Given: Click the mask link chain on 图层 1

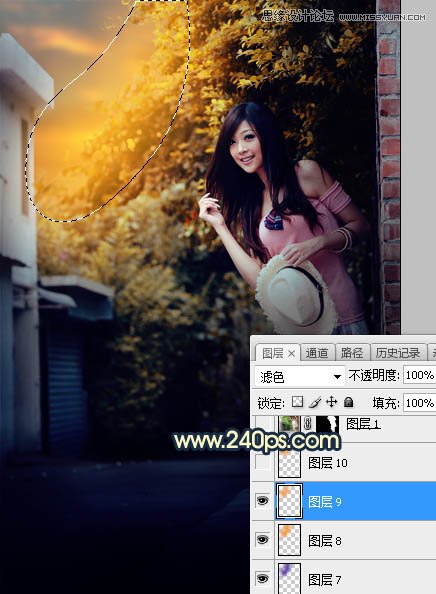Looking at the screenshot, I should click(308, 424).
